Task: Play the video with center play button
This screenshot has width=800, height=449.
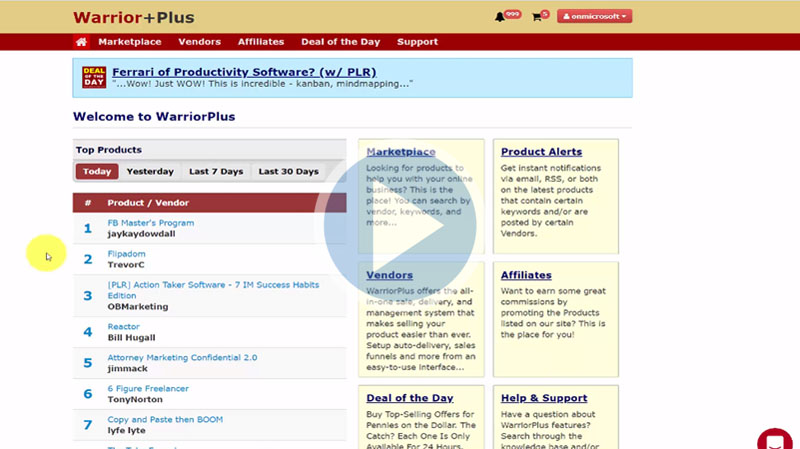Action: point(400,228)
